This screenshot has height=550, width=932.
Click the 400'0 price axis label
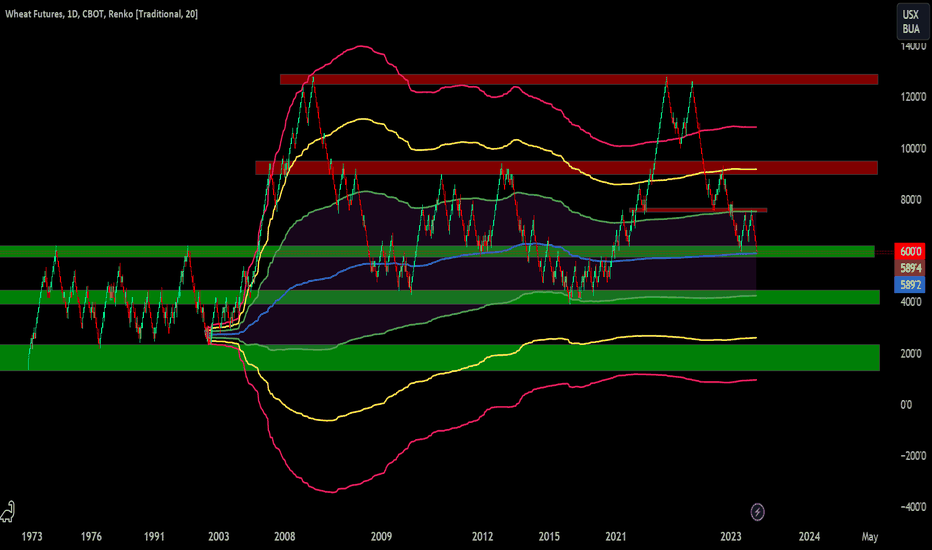coord(911,302)
